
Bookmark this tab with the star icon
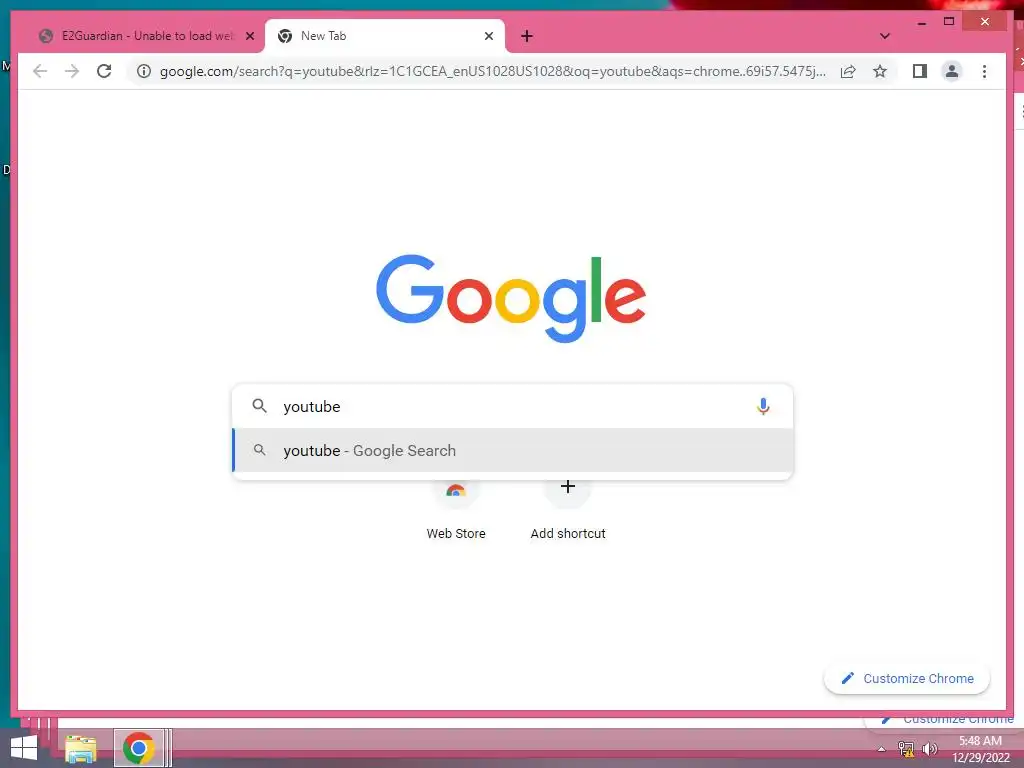click(x=880, y=71)
